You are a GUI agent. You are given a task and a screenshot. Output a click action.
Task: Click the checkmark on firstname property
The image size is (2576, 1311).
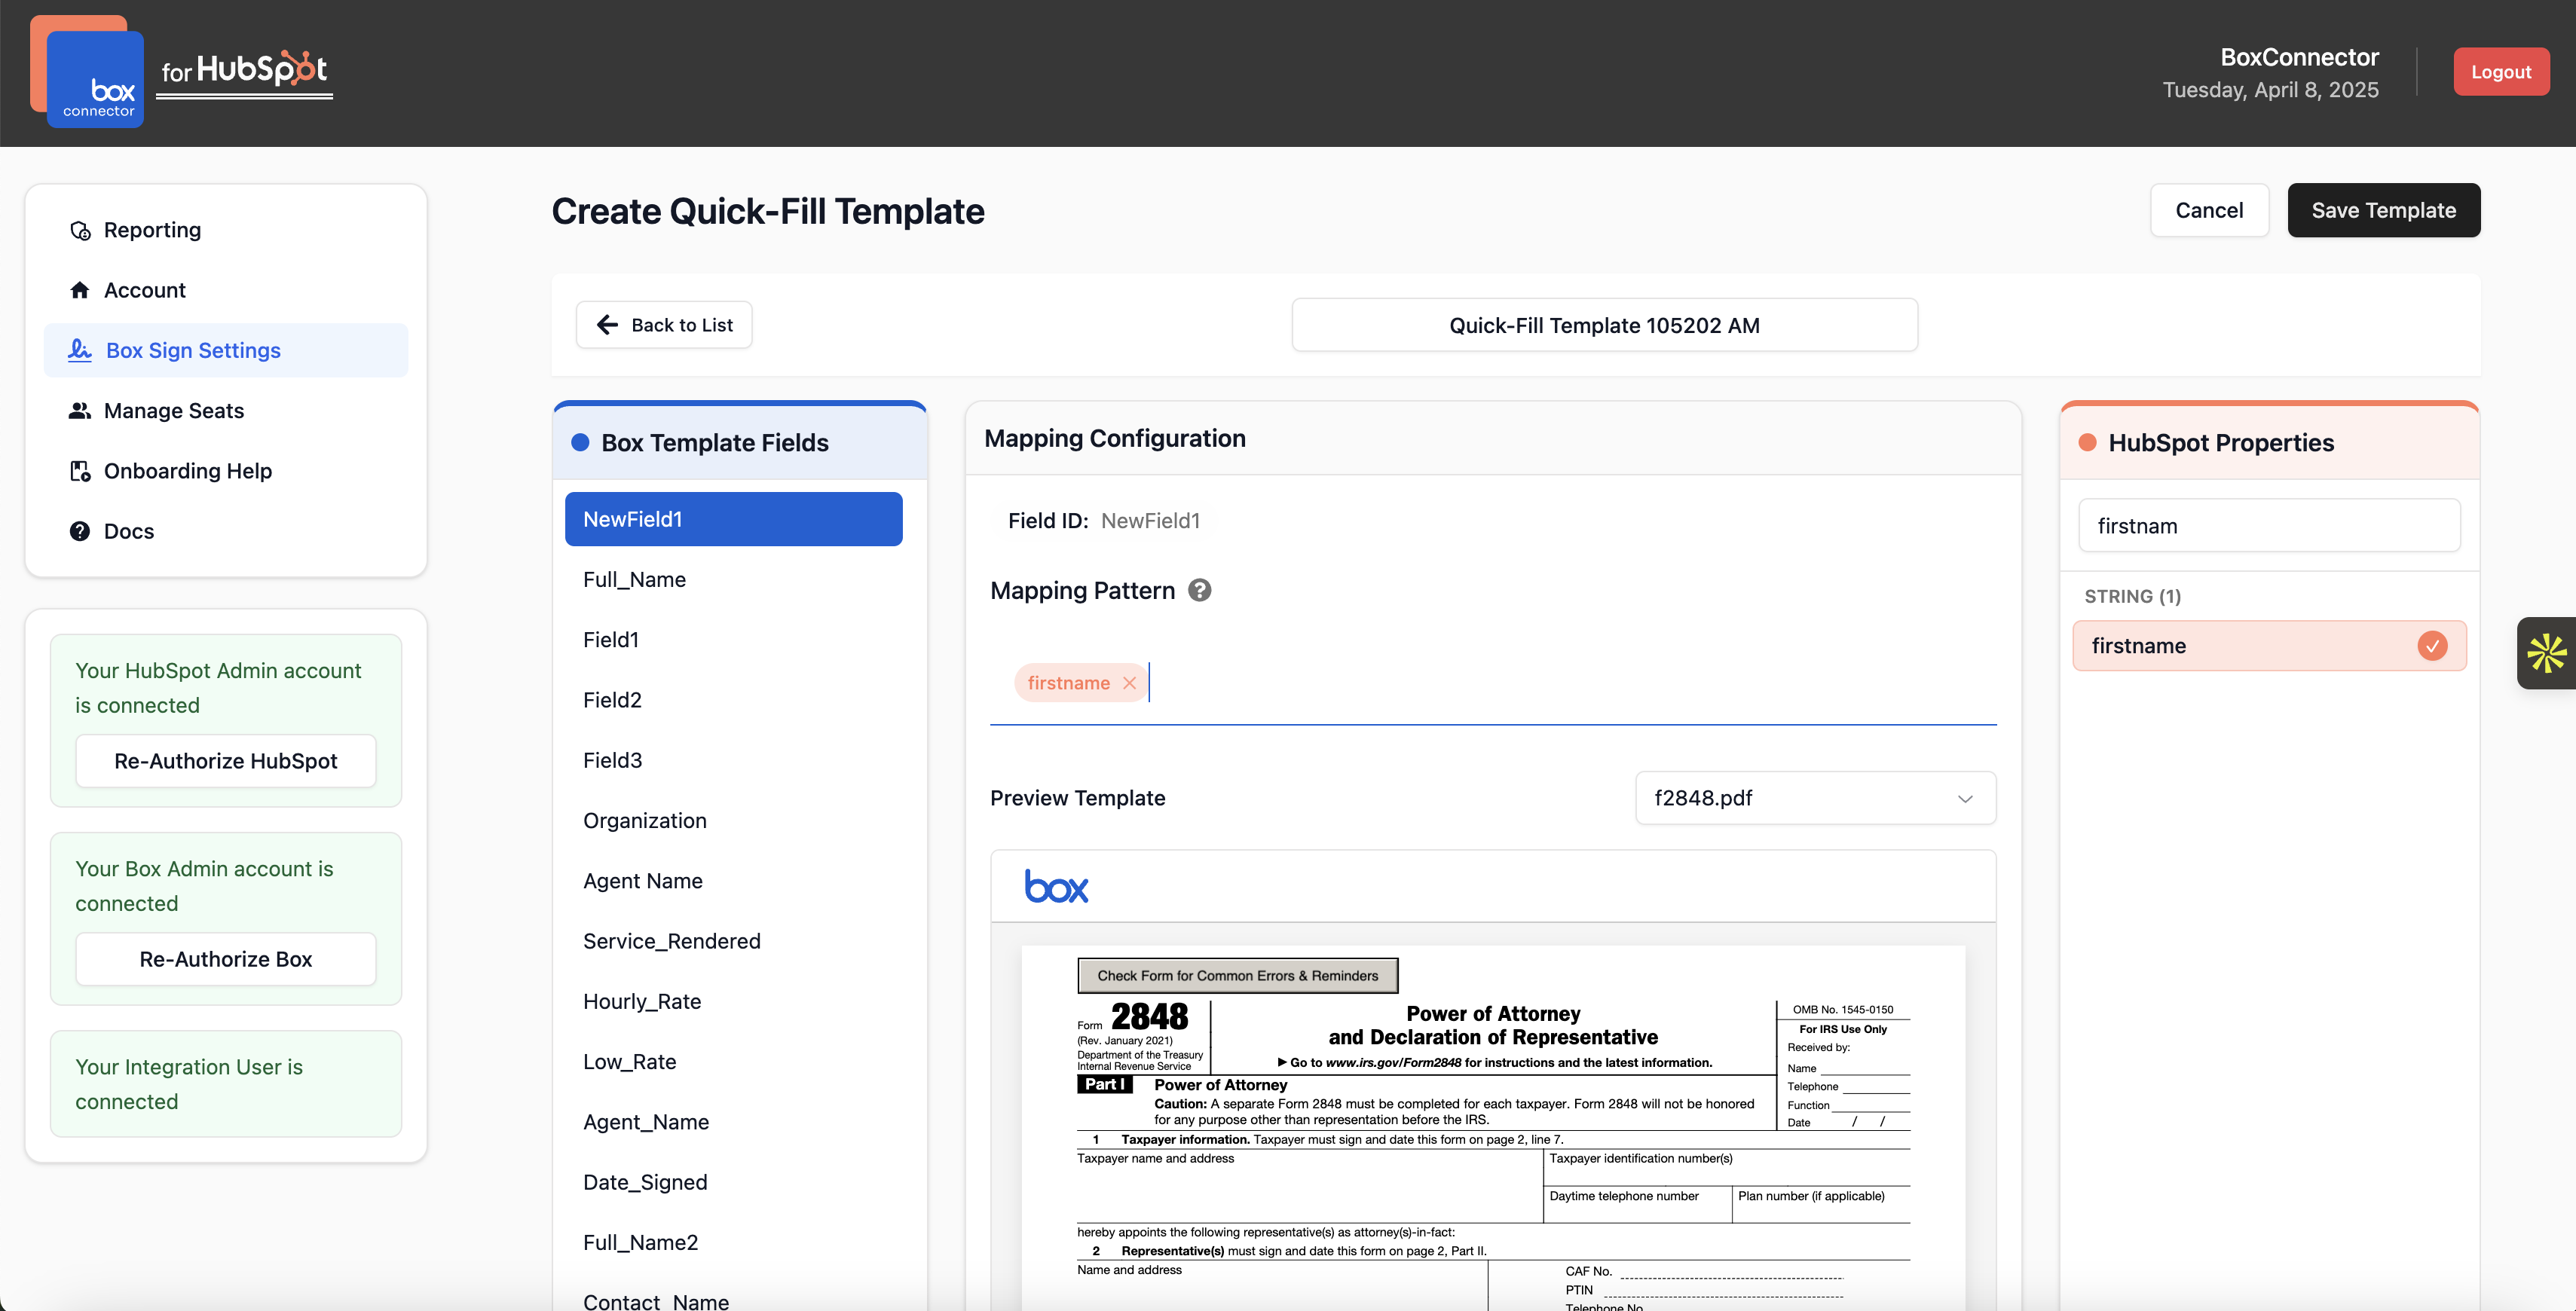pyautogui.click(x=2432, y=646)
